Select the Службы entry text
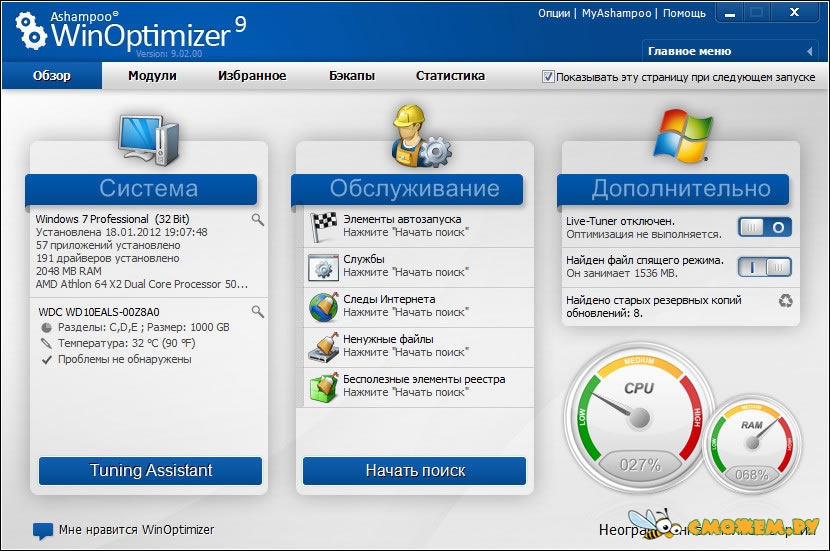Image resolution: width=830 pixels, height=551 pixels. [364, 259]
